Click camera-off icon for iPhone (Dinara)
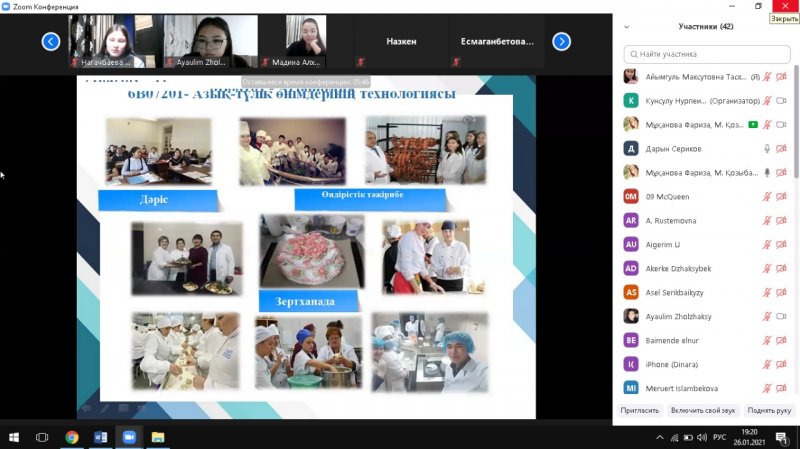 (781, 364)
